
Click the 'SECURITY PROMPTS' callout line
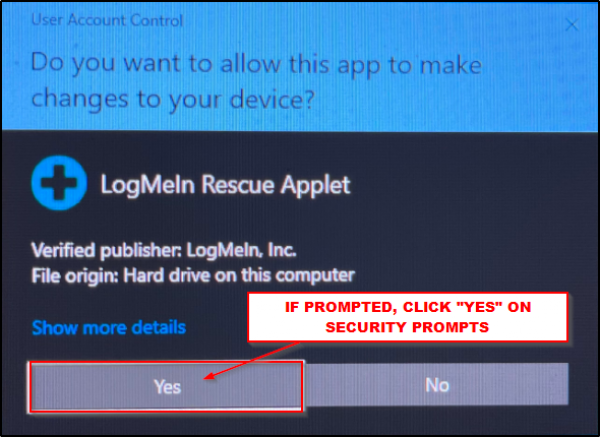(x=407, y=327)
